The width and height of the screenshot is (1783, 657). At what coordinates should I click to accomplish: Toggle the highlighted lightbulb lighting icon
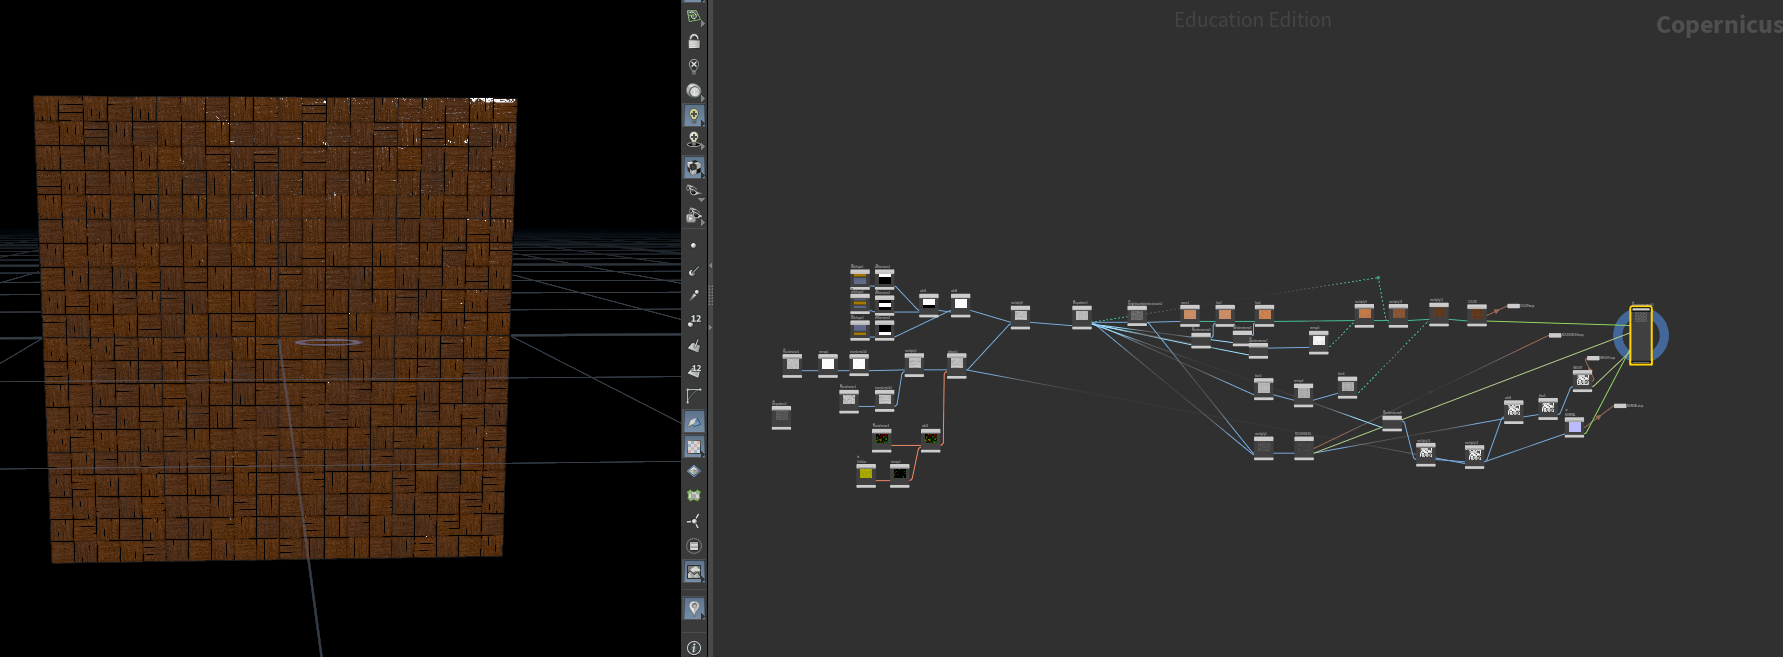(694, 115)
